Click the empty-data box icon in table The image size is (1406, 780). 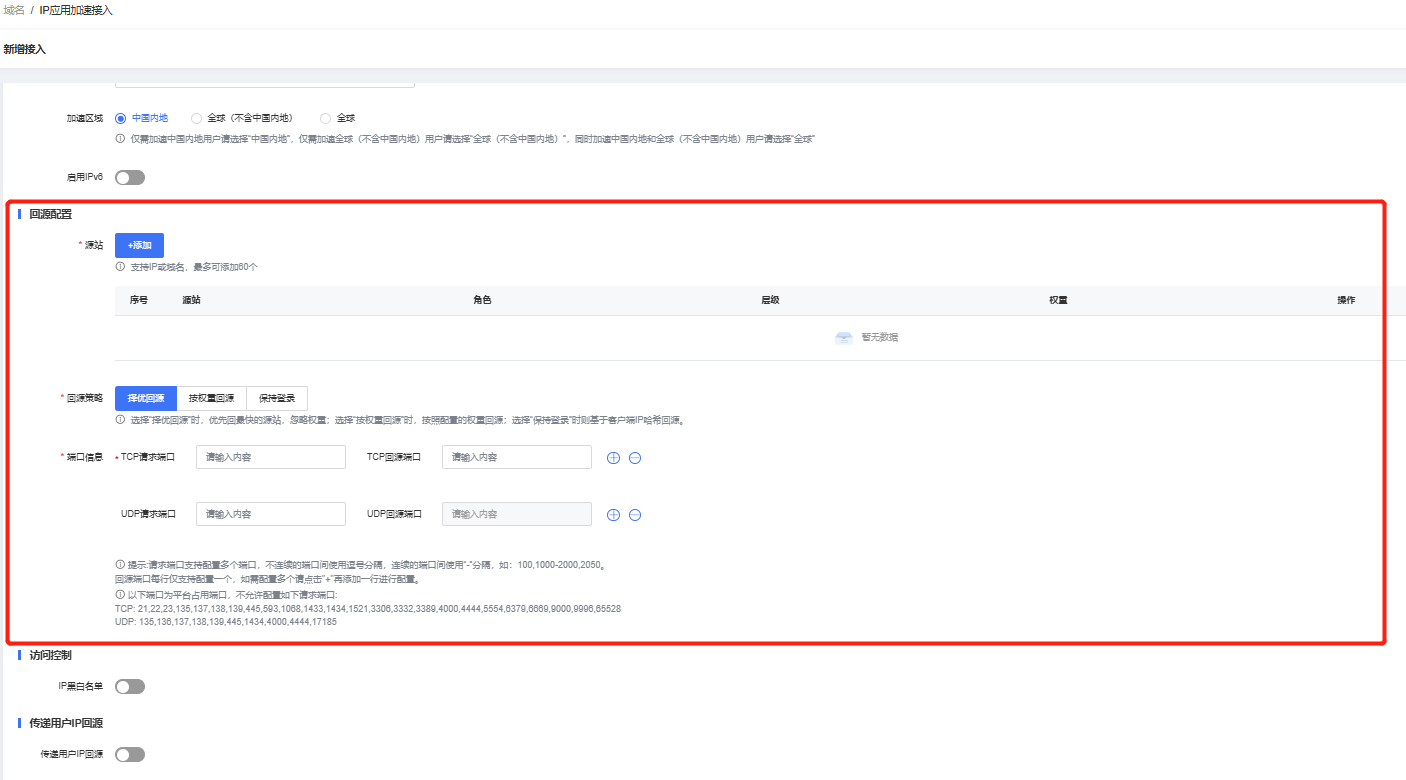coord(844,338)
